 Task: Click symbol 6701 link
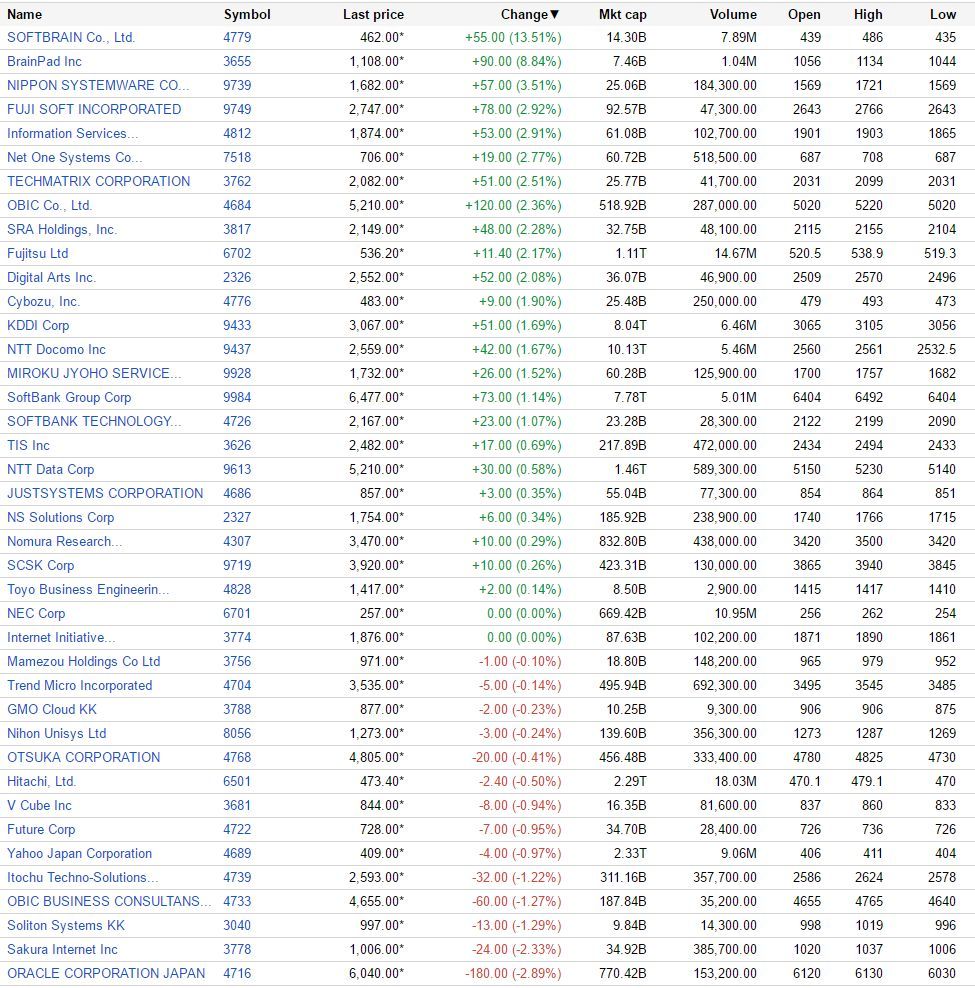click(x=237, y=613)
